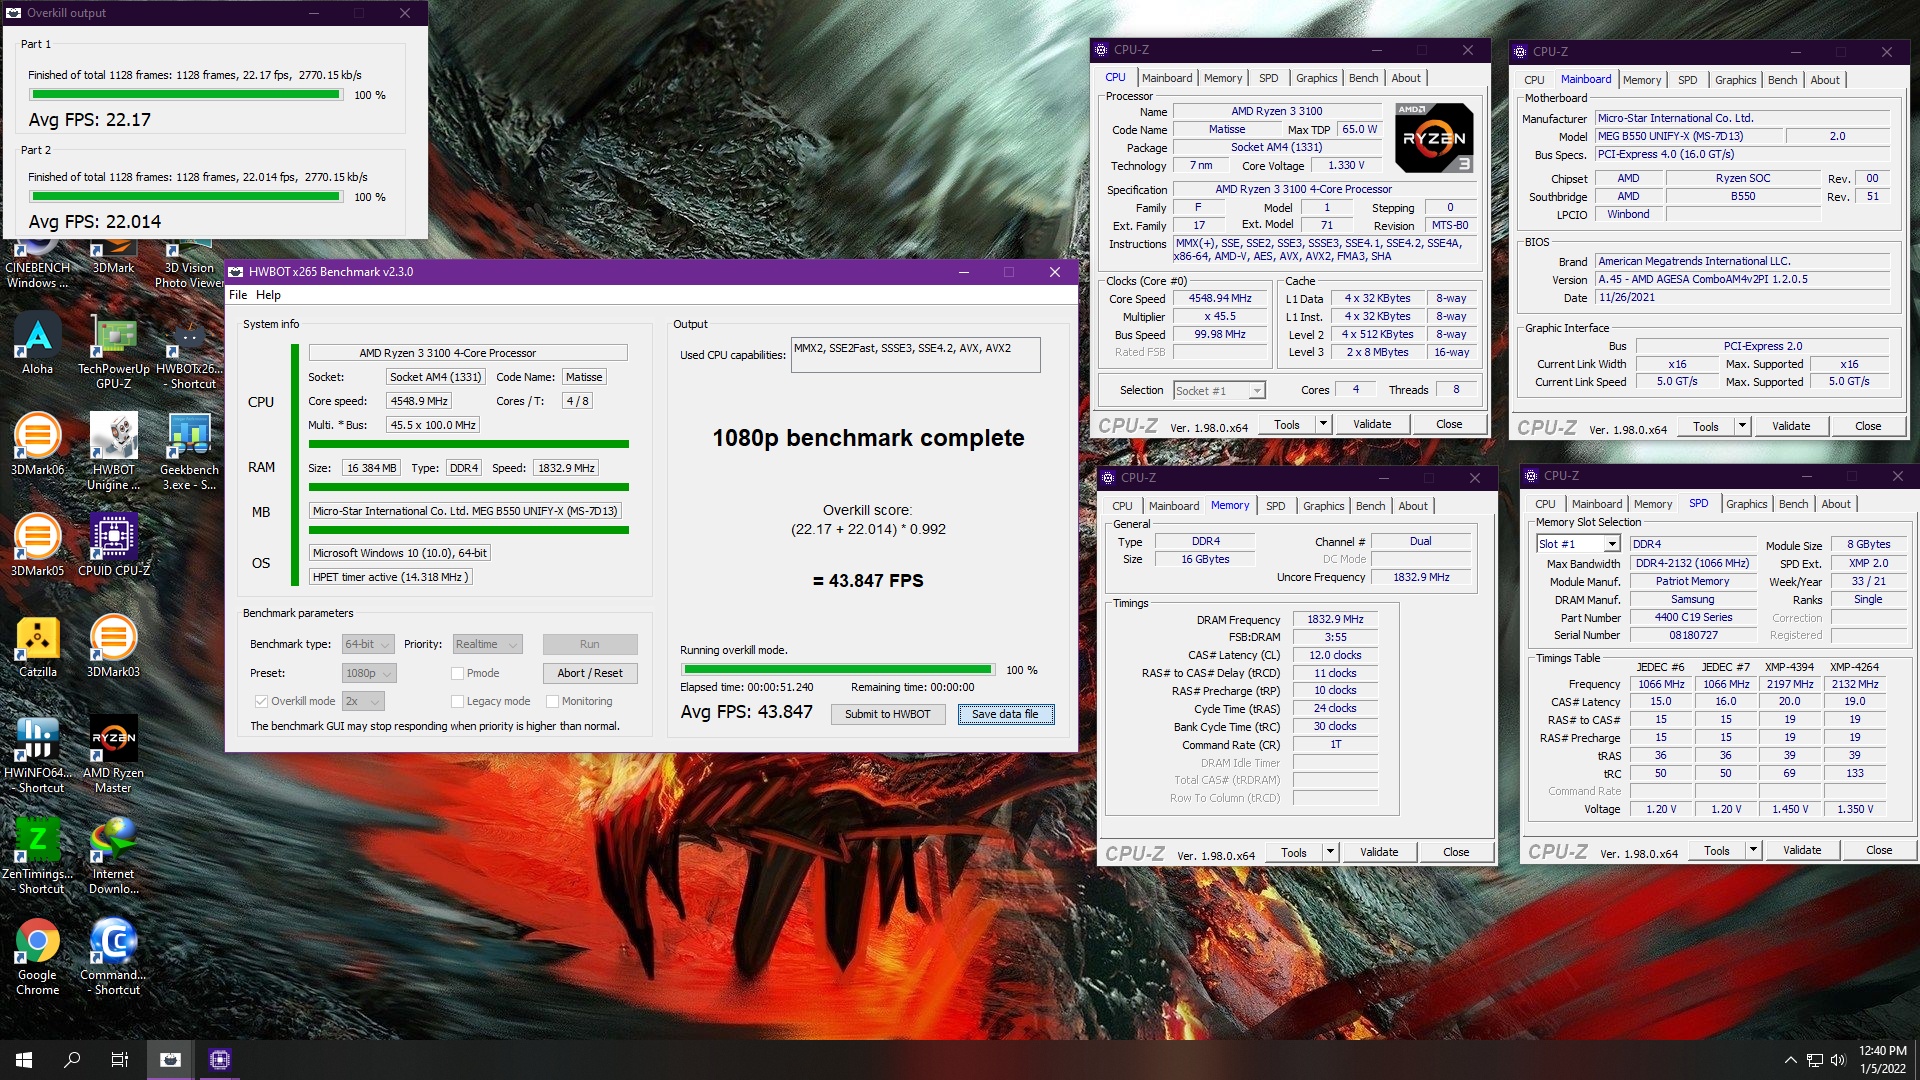Expand Tools arrow in CPU-Z Mainboard window
Image resolution: width=1920 pixels, height=1080 pixels.
pyautogui.click(x=1742, y=426)
